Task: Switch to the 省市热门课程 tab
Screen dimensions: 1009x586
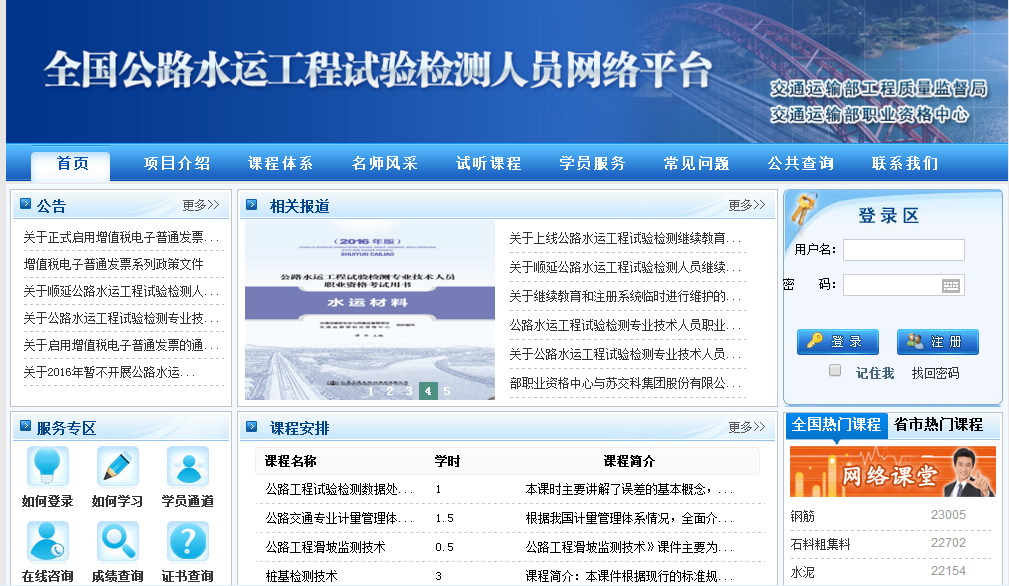Action: (938, 425)
